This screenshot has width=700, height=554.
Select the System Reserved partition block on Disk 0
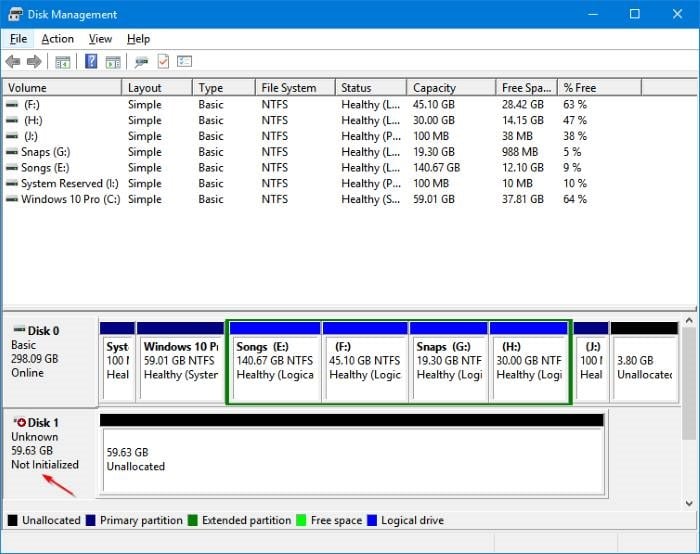tap(117, 361)
